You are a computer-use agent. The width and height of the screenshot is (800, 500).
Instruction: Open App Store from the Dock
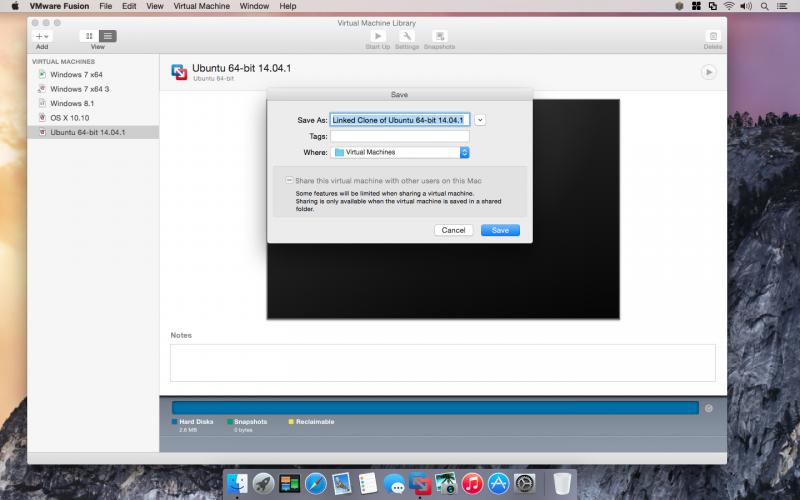pos(498,483)
